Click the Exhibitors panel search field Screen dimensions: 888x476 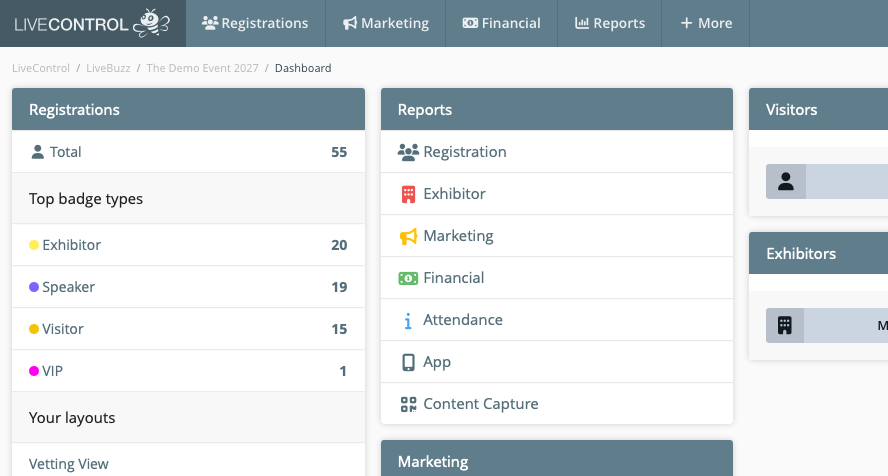pyautogui.click(x=846, y=325)
